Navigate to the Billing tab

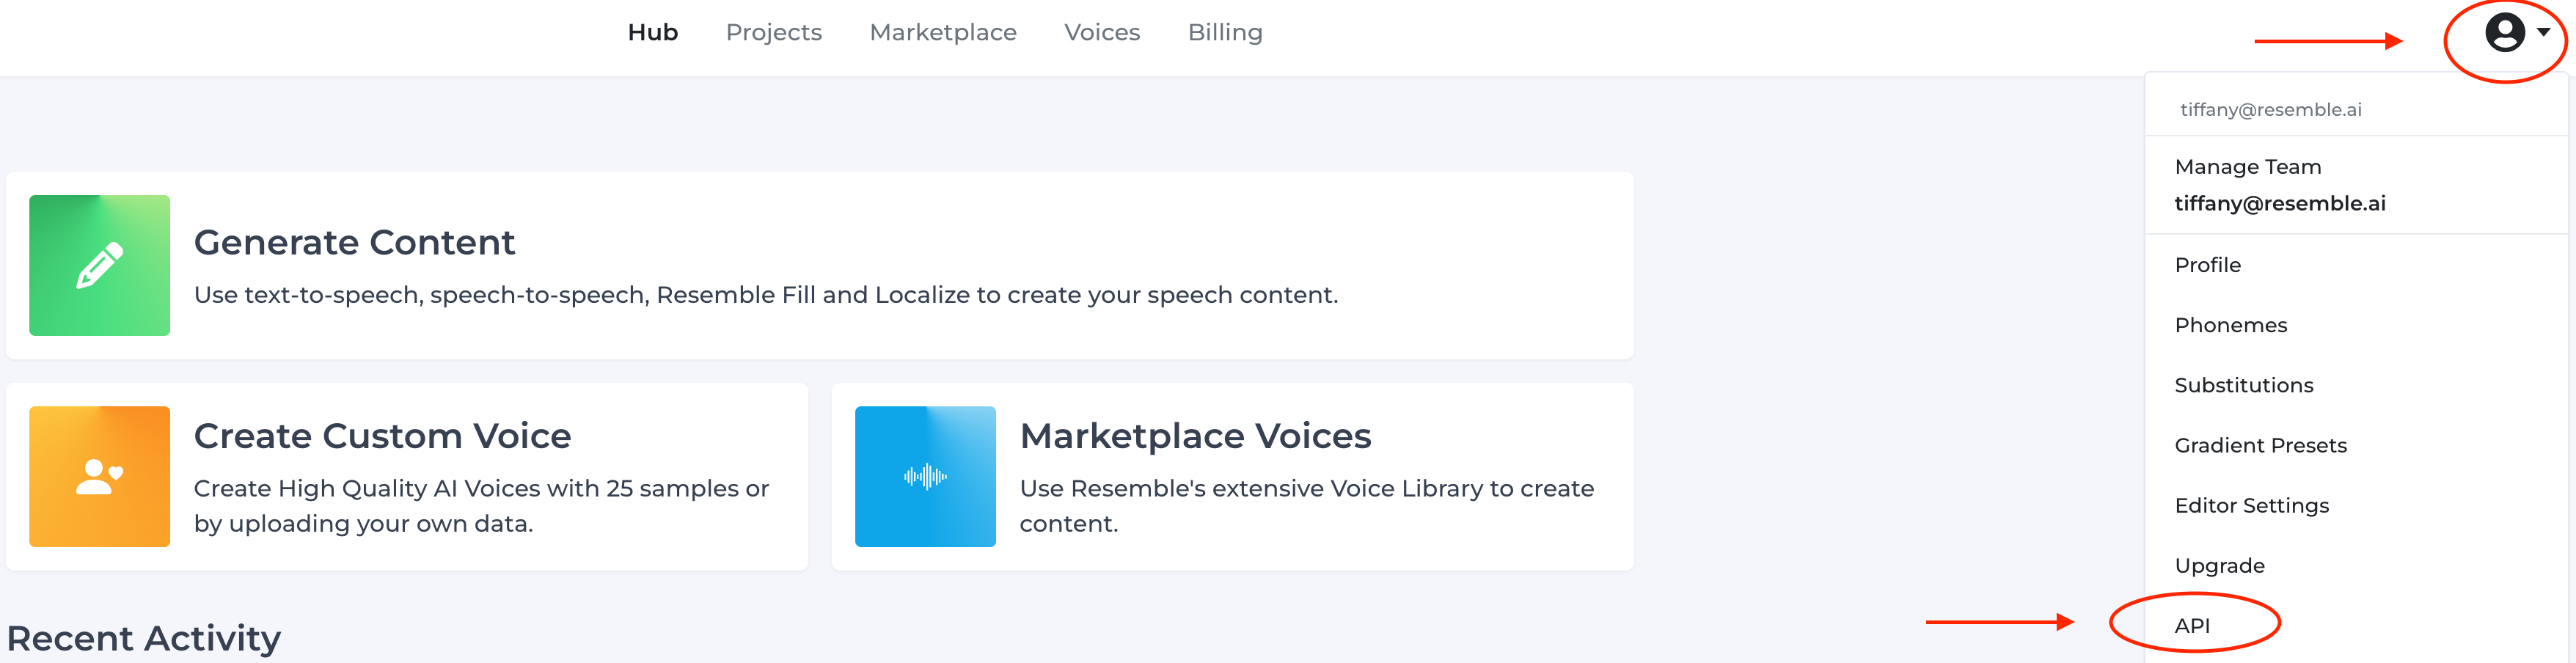point(1224,33)
